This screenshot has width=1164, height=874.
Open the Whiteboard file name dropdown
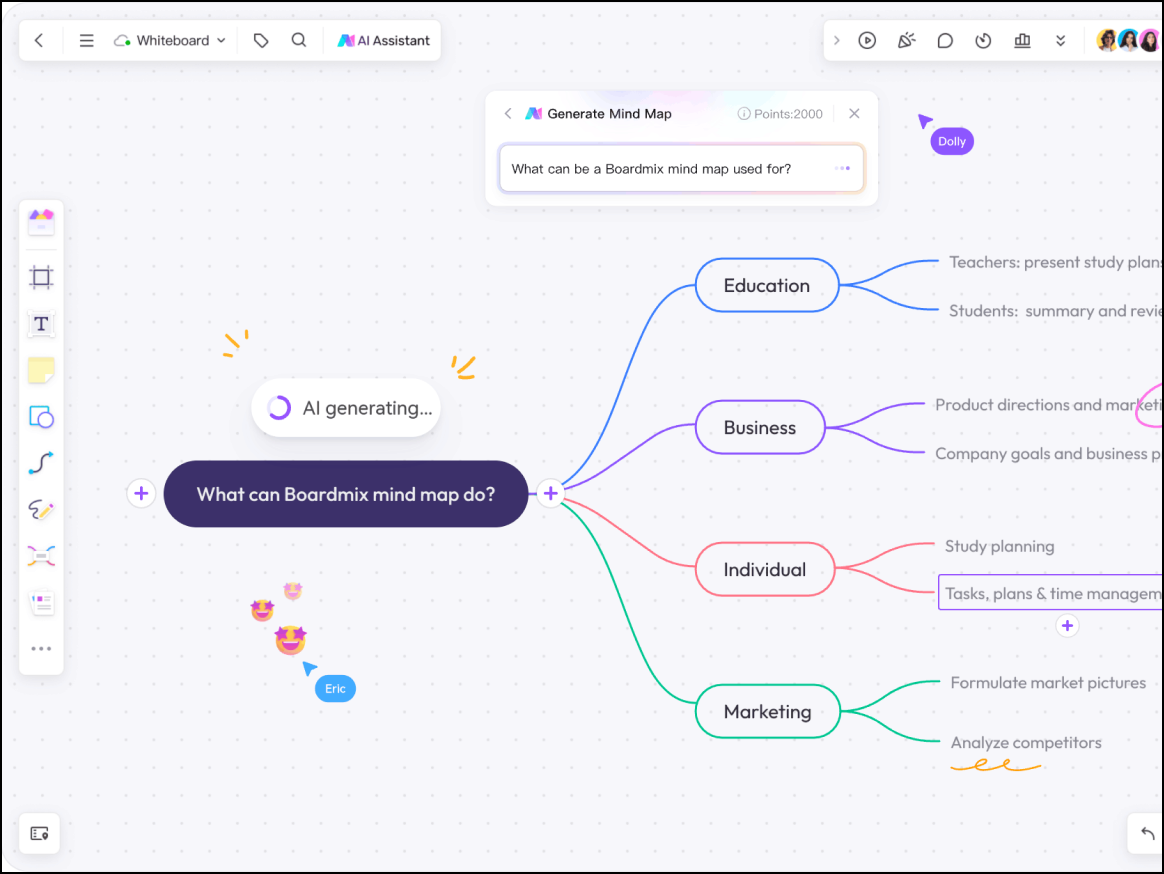tap(170, 40)
